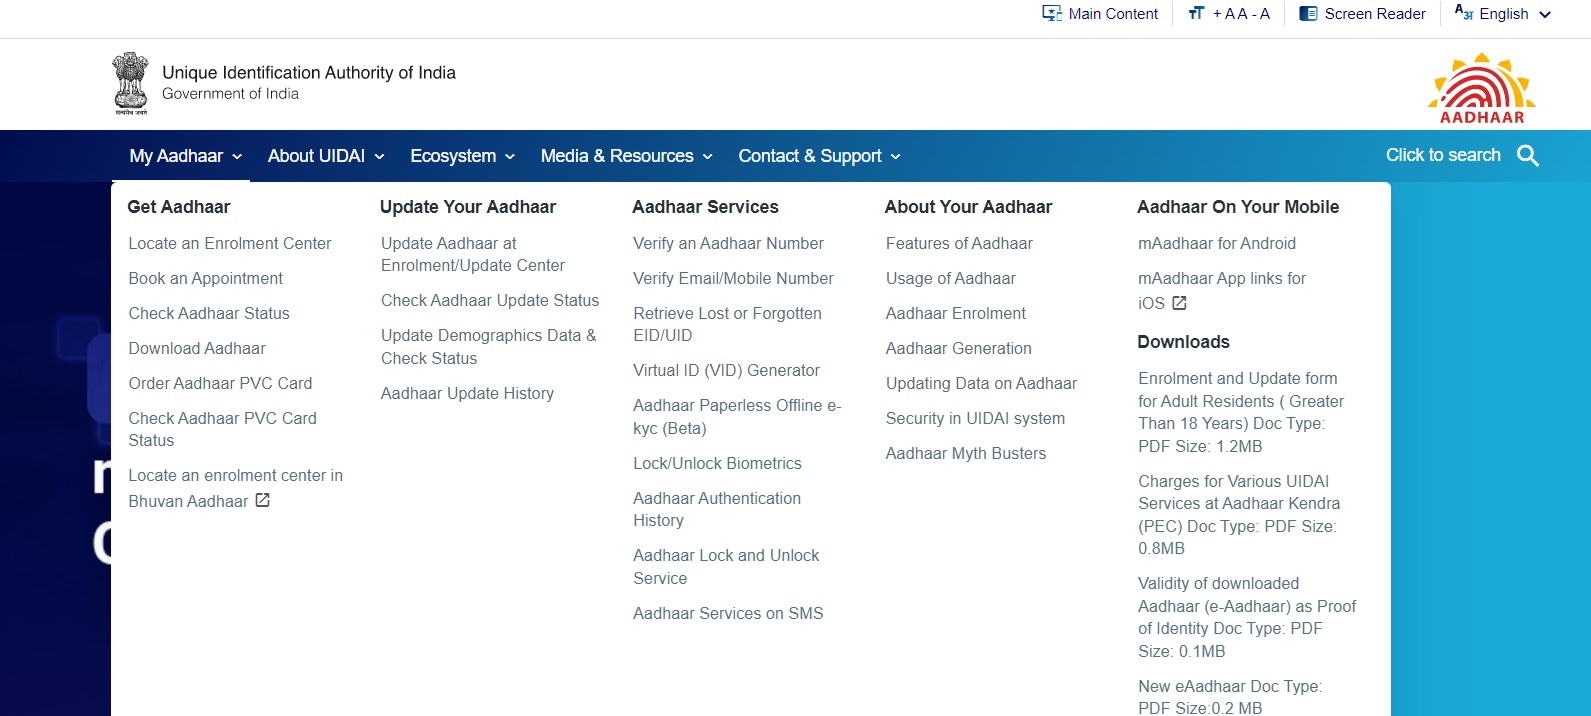This screenshot has width=1591, height=716.
Task: Click the Government of India emblem
Action: click(130, 83)
